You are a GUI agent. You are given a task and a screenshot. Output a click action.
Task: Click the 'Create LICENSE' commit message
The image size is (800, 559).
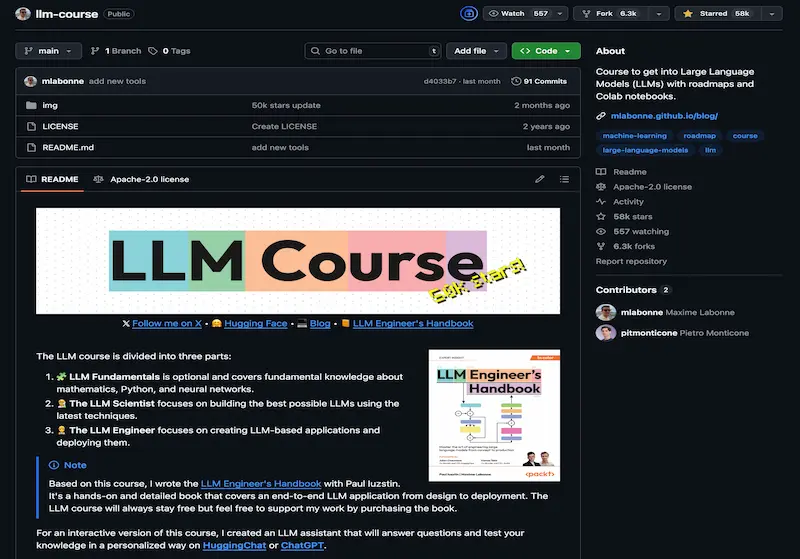(284, 126)
